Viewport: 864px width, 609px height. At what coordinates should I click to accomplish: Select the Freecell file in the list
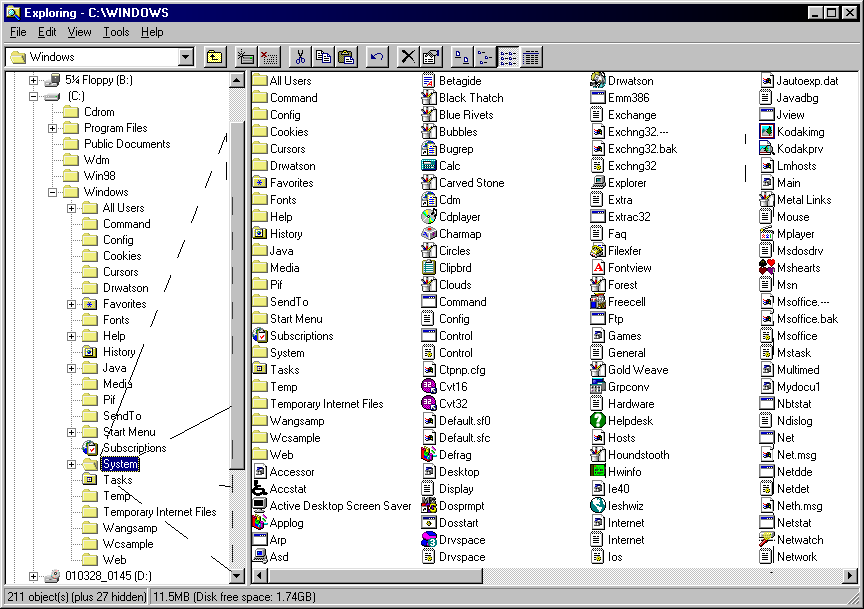626,302
